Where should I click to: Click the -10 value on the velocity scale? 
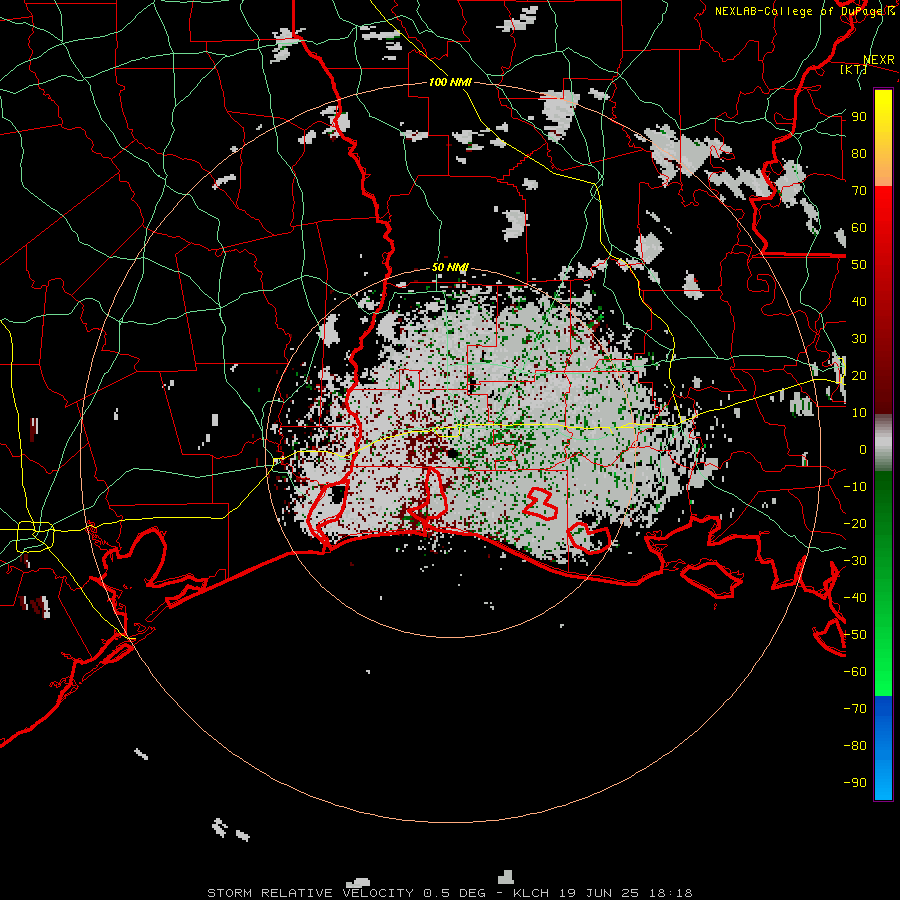(855, 487)
